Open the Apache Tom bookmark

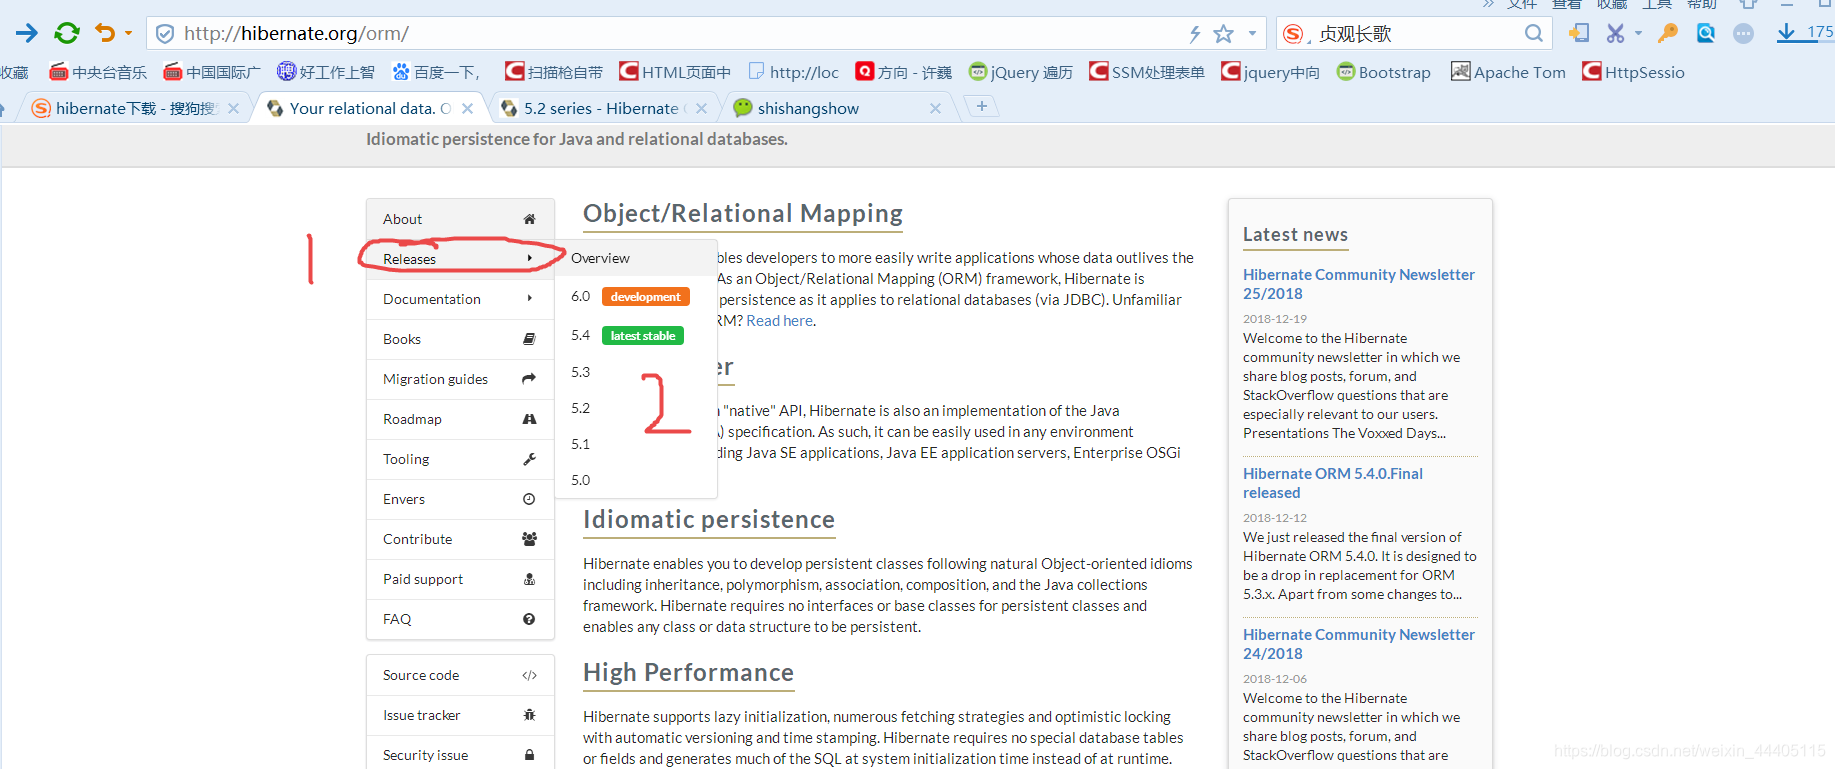point(1508,72)
